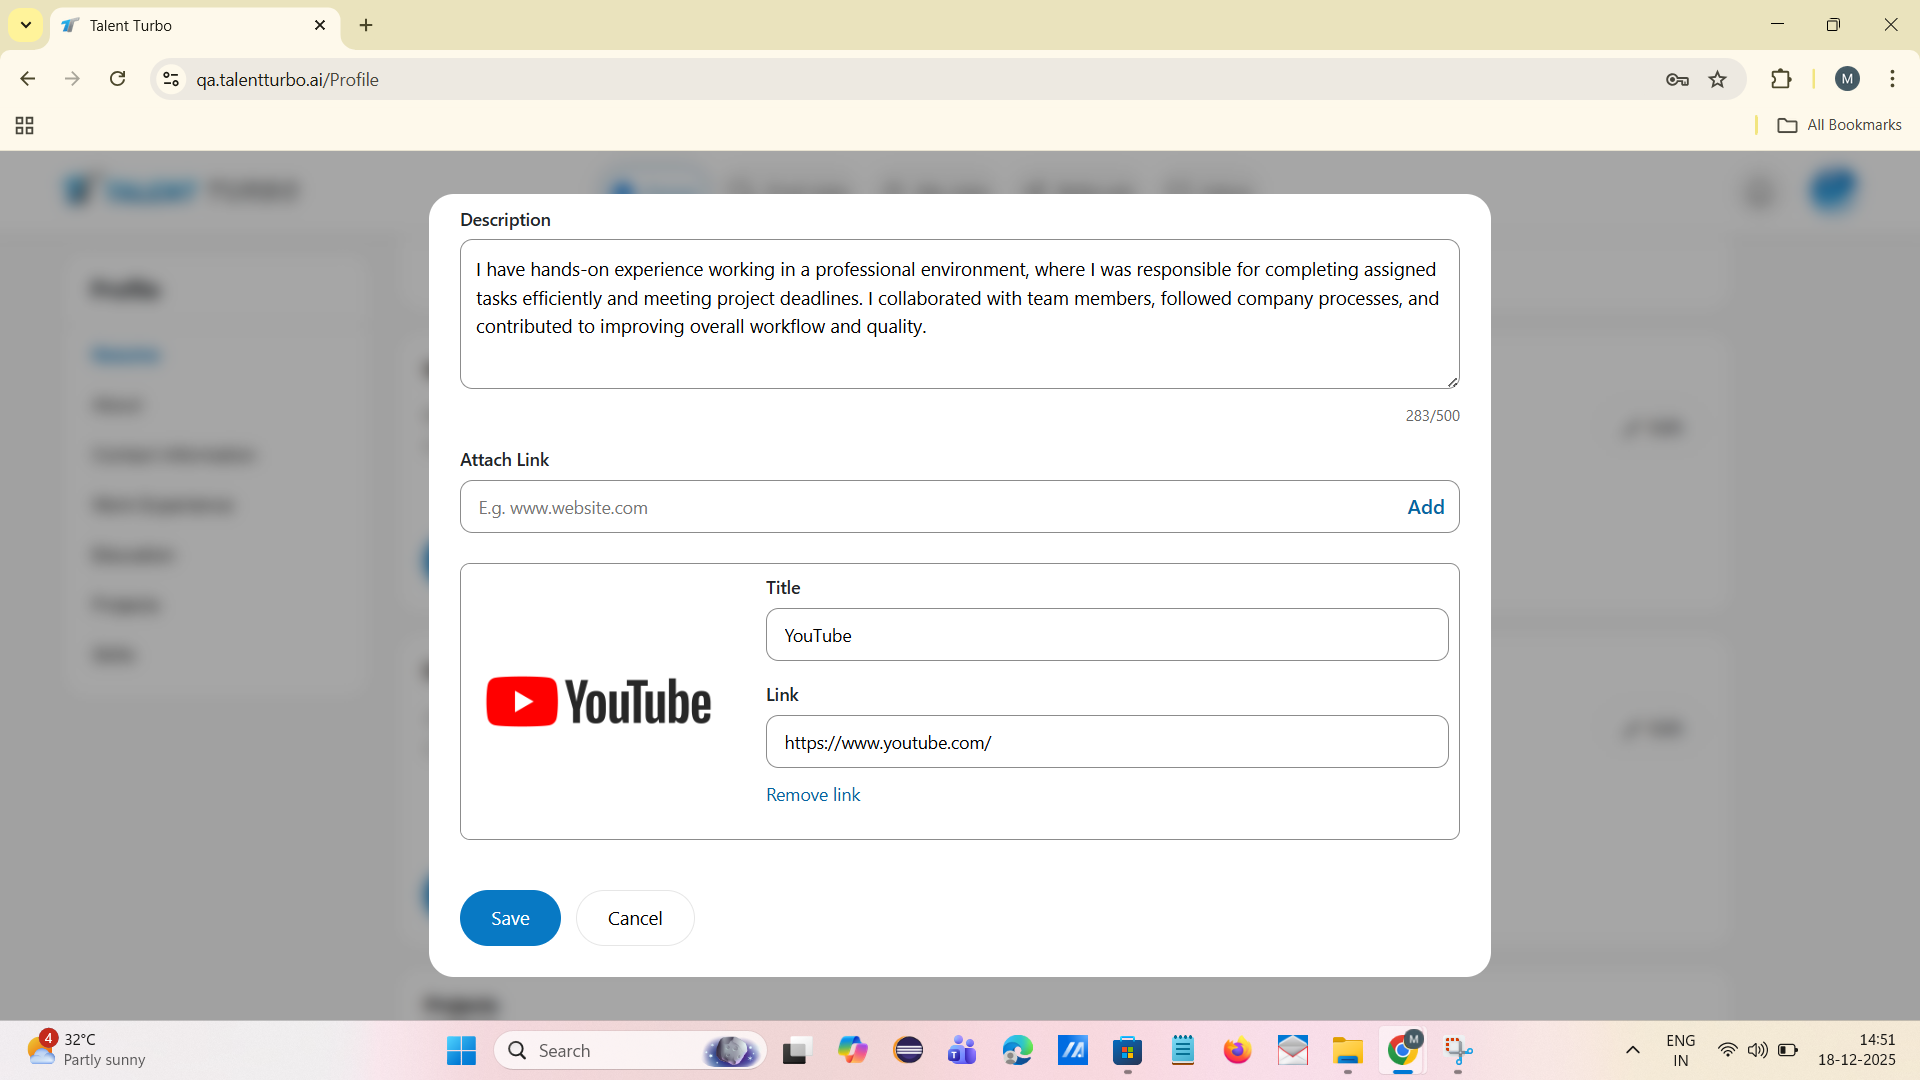This screenshot has width=1920, height=1080.
Task: Click the Remove link option
Action: [813, 795]
